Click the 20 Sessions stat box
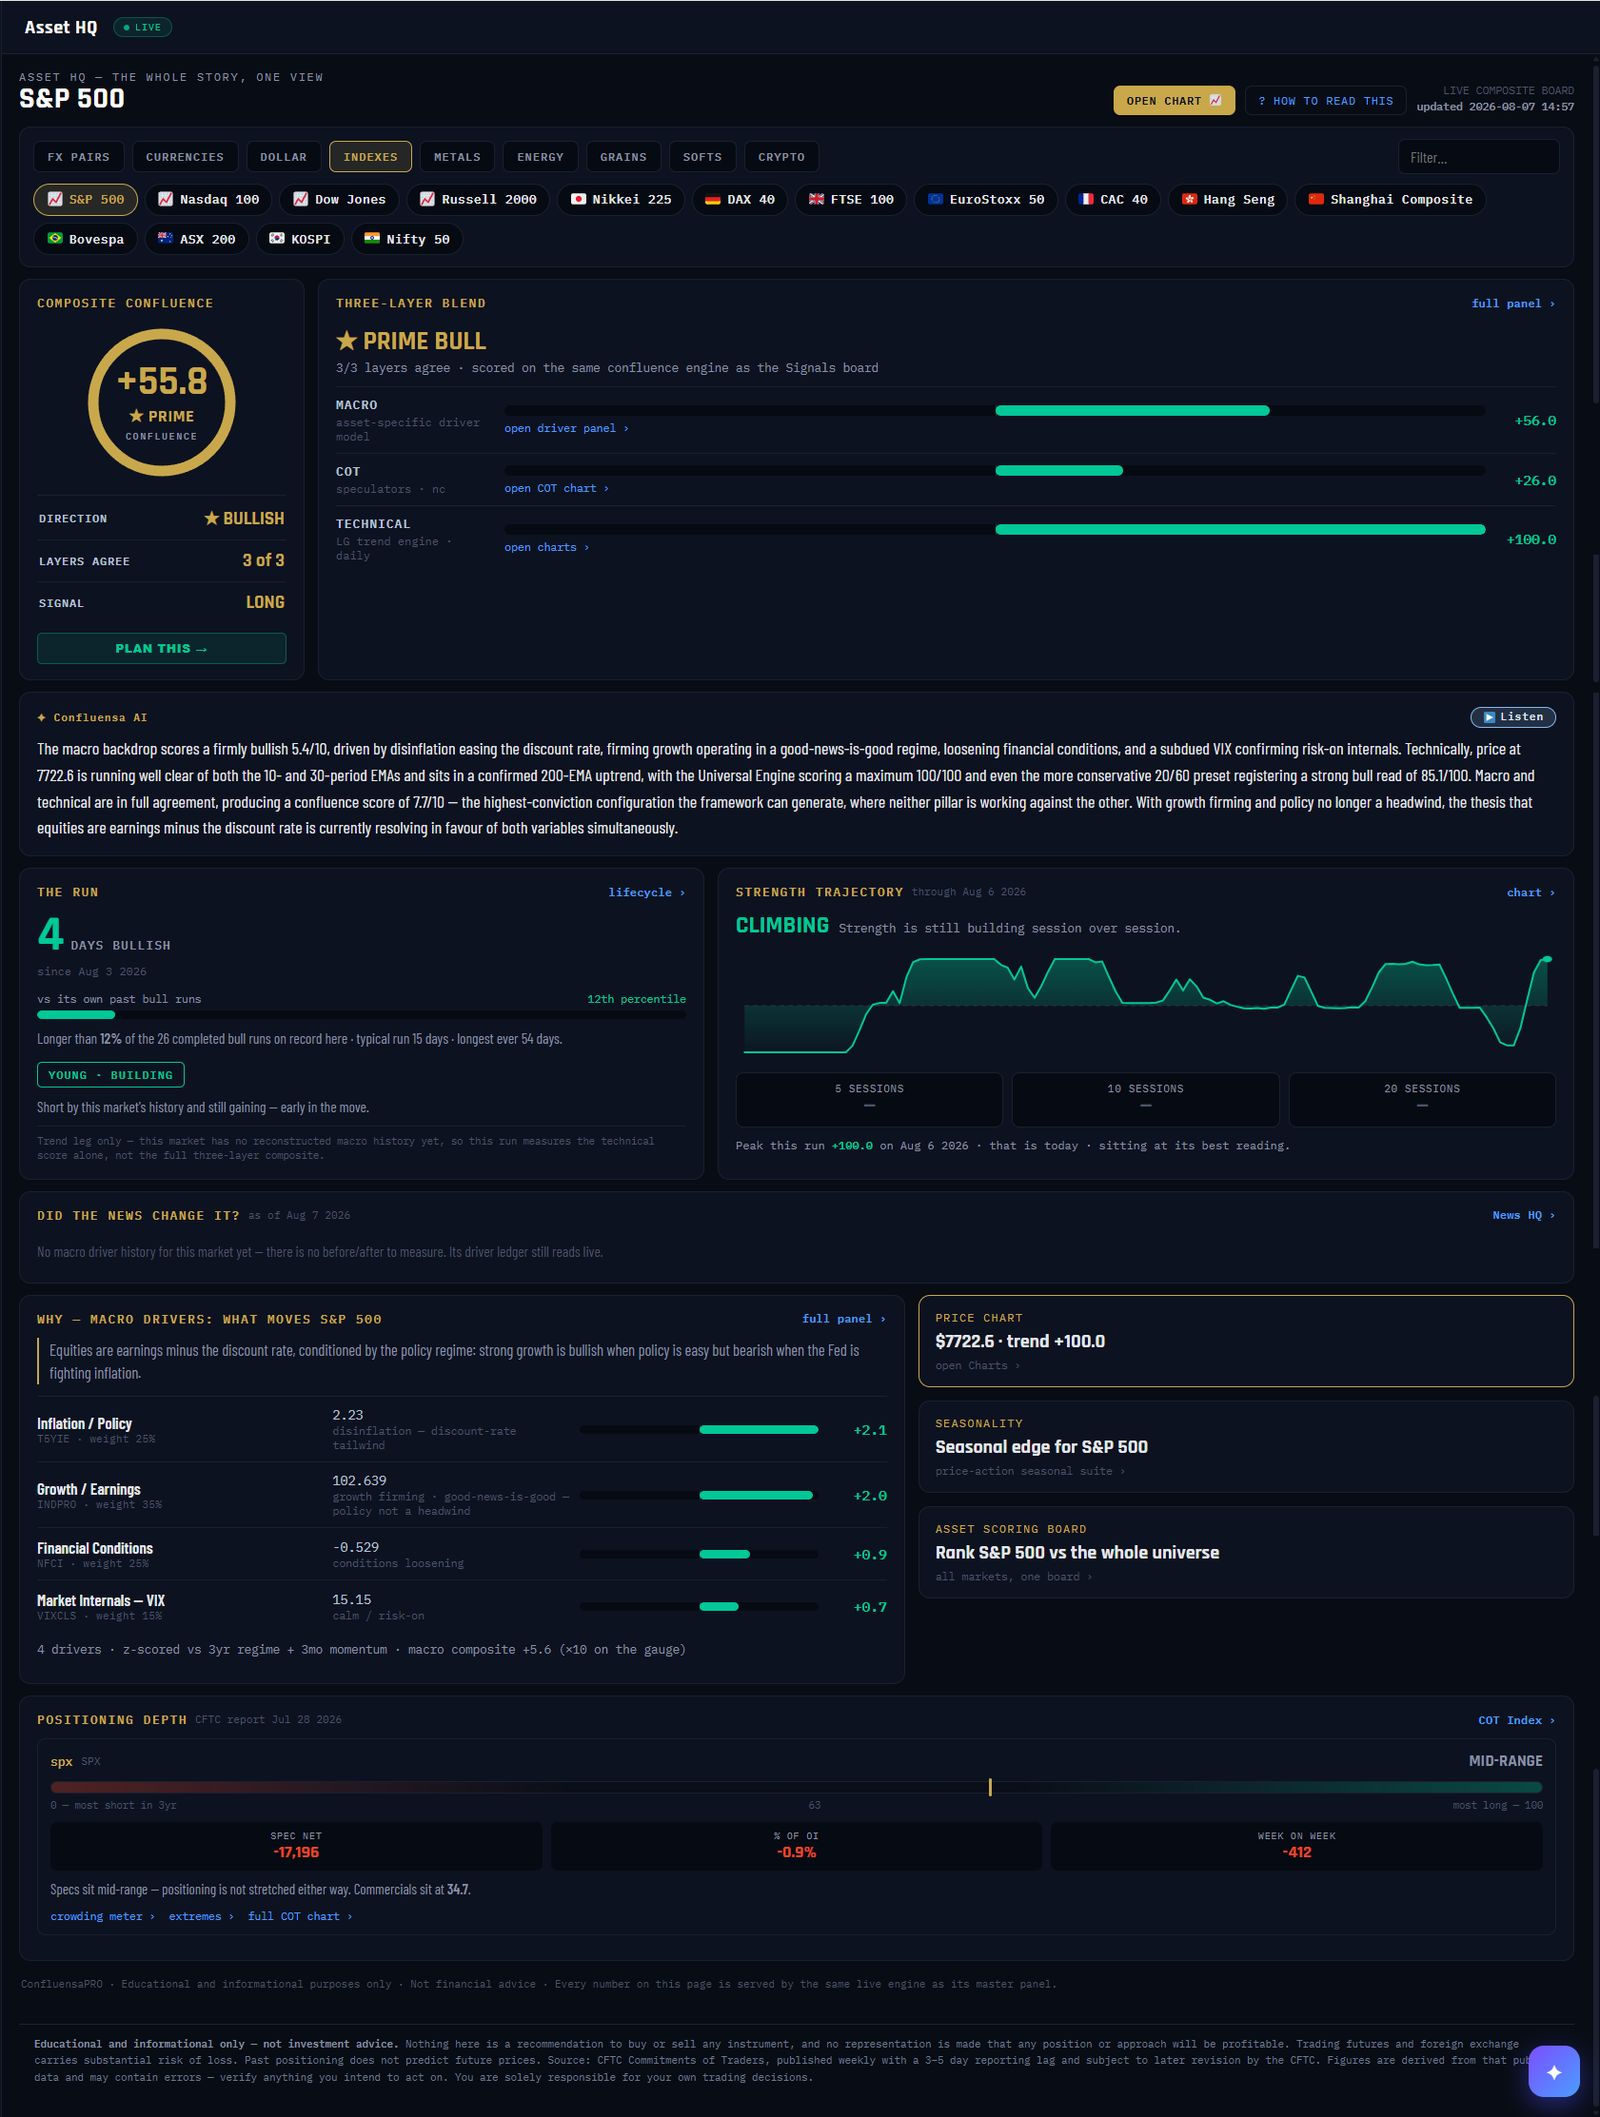This screenshot has height=2117, width=1600. point(1422,1099)
